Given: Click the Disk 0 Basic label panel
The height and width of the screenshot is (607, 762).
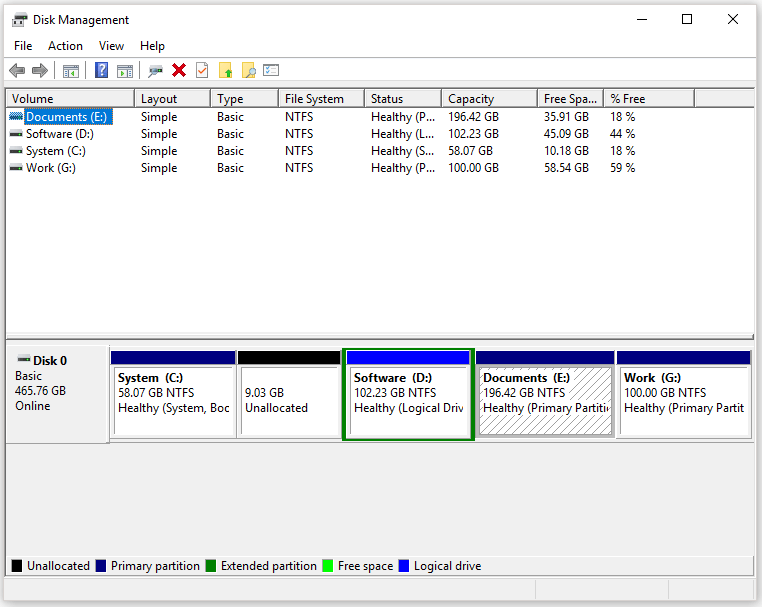Looking at the screenshot, I should (x=57, y=394).
